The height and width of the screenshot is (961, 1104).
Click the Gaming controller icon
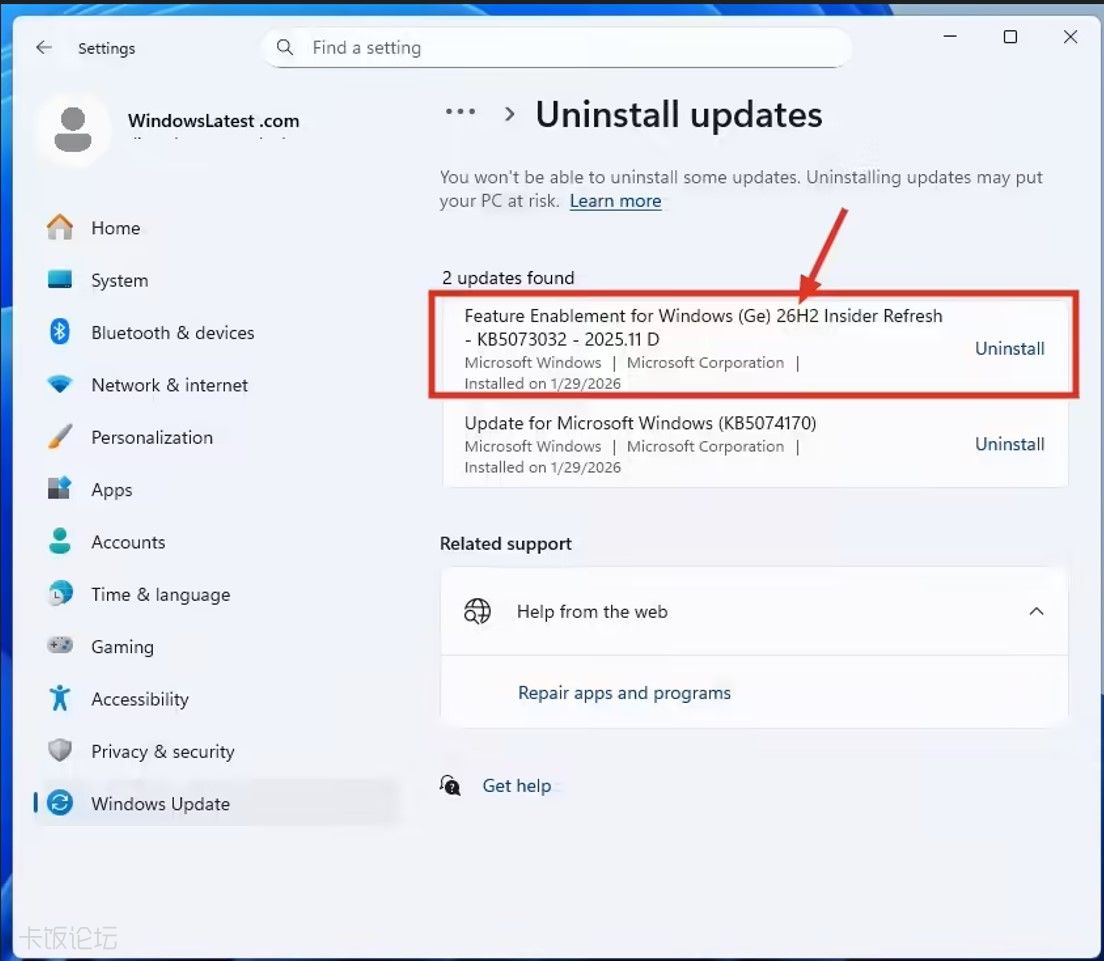(x=60, y=646)
